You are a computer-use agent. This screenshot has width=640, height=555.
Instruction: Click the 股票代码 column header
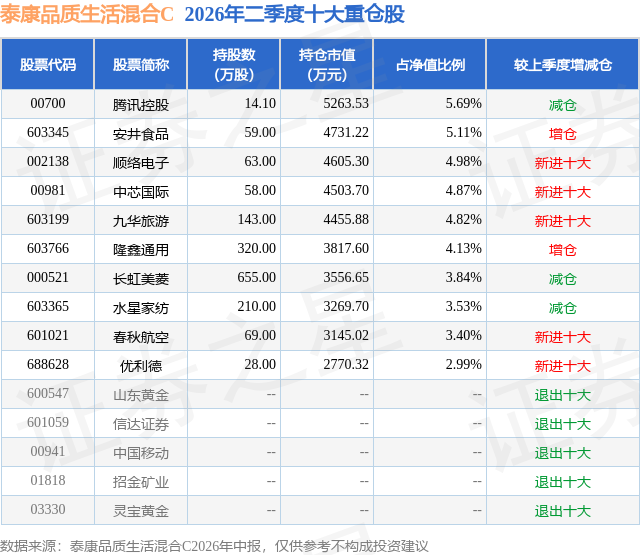click(x=48, y=64)
